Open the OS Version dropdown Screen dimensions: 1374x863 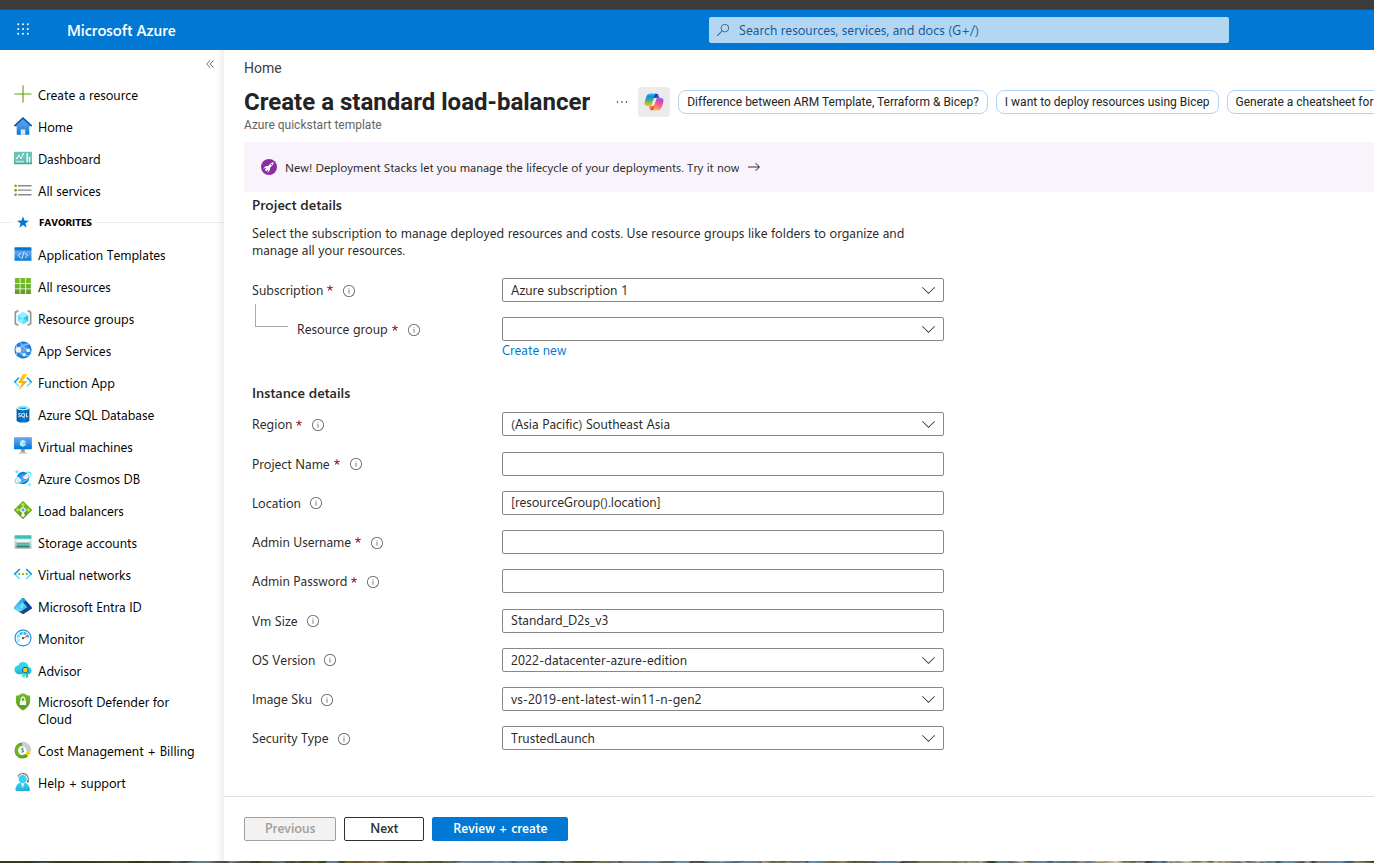(x=723, y=660)
